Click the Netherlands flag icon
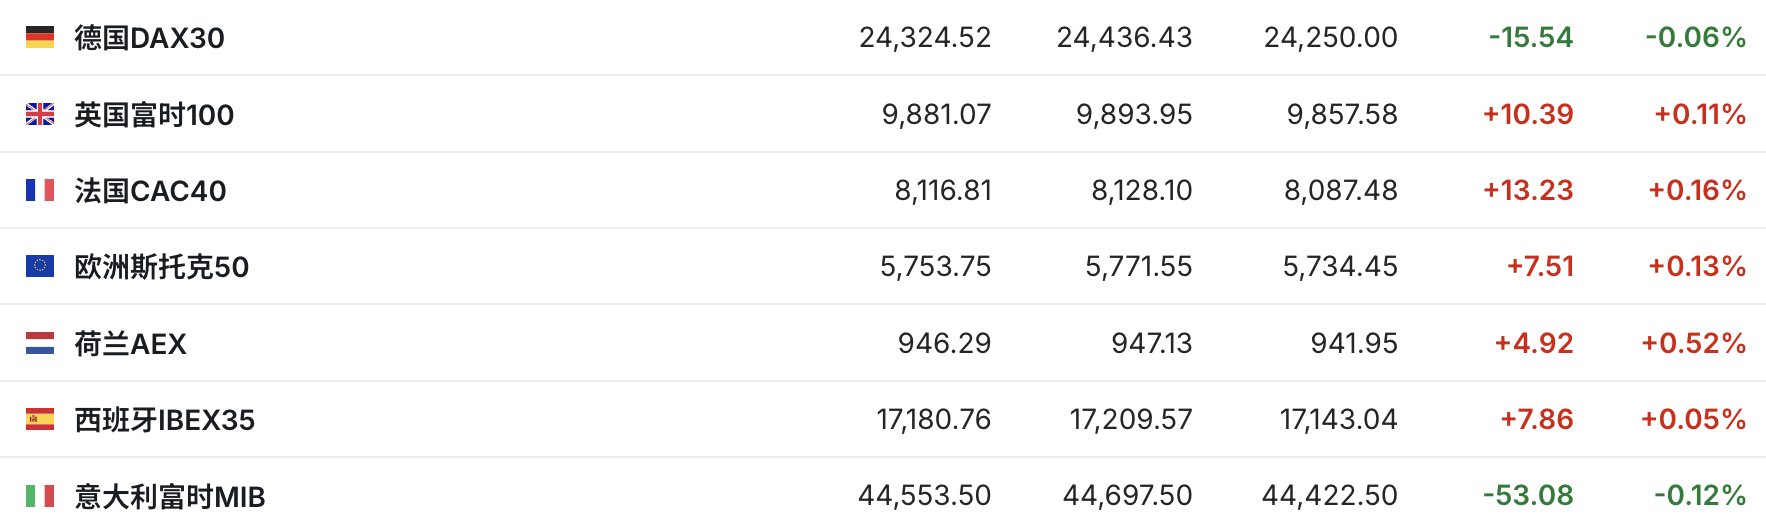The image size is (1766, 522). 40,343
